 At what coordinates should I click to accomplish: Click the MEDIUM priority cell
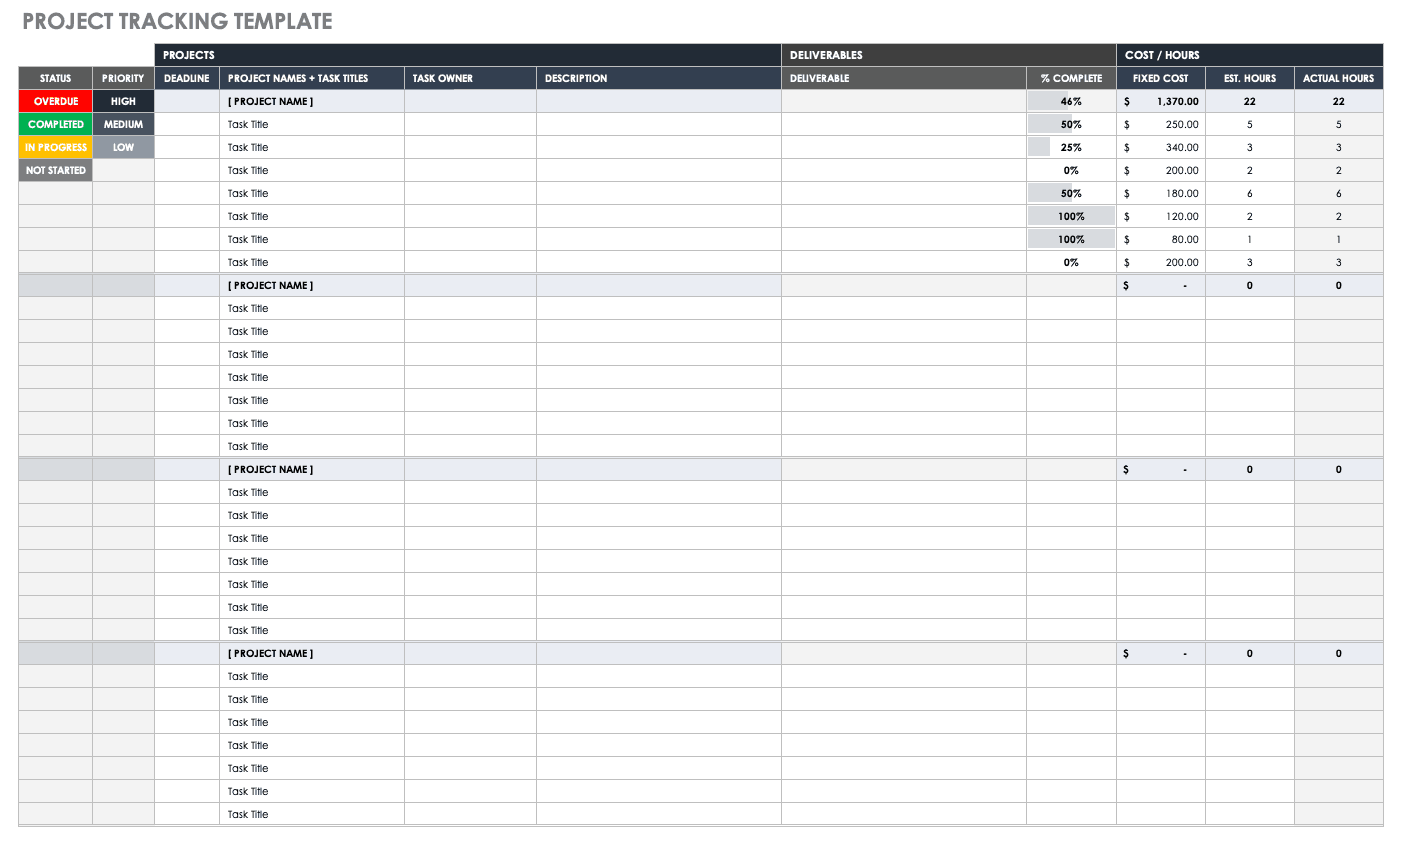pos(122,124)
